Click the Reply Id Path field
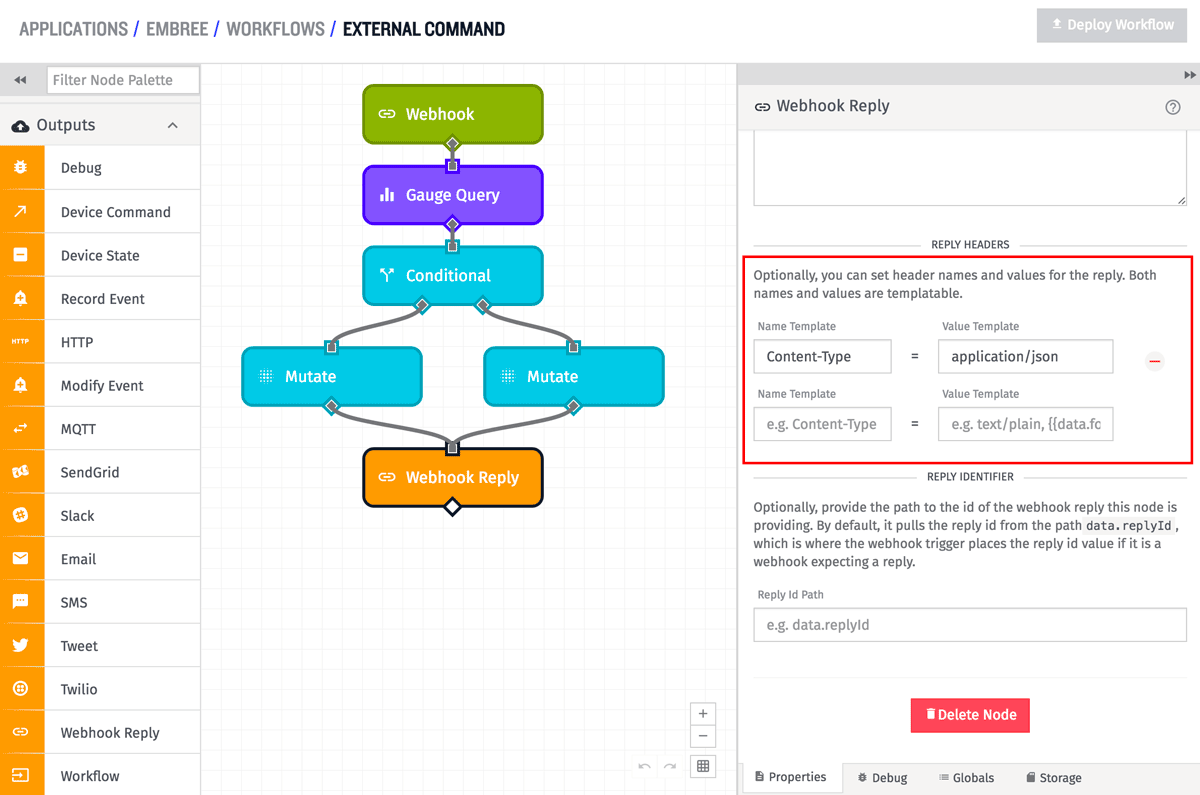 970,625
